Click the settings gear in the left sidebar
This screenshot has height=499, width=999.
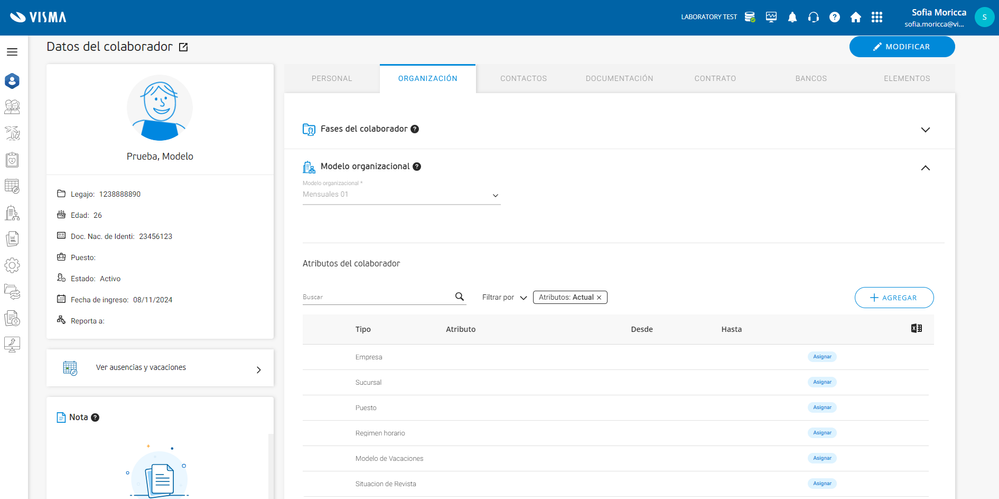12,265
